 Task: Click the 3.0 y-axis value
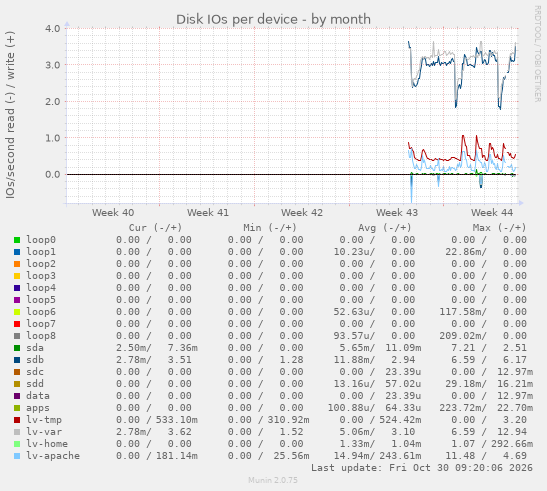[x=53, y=65]
